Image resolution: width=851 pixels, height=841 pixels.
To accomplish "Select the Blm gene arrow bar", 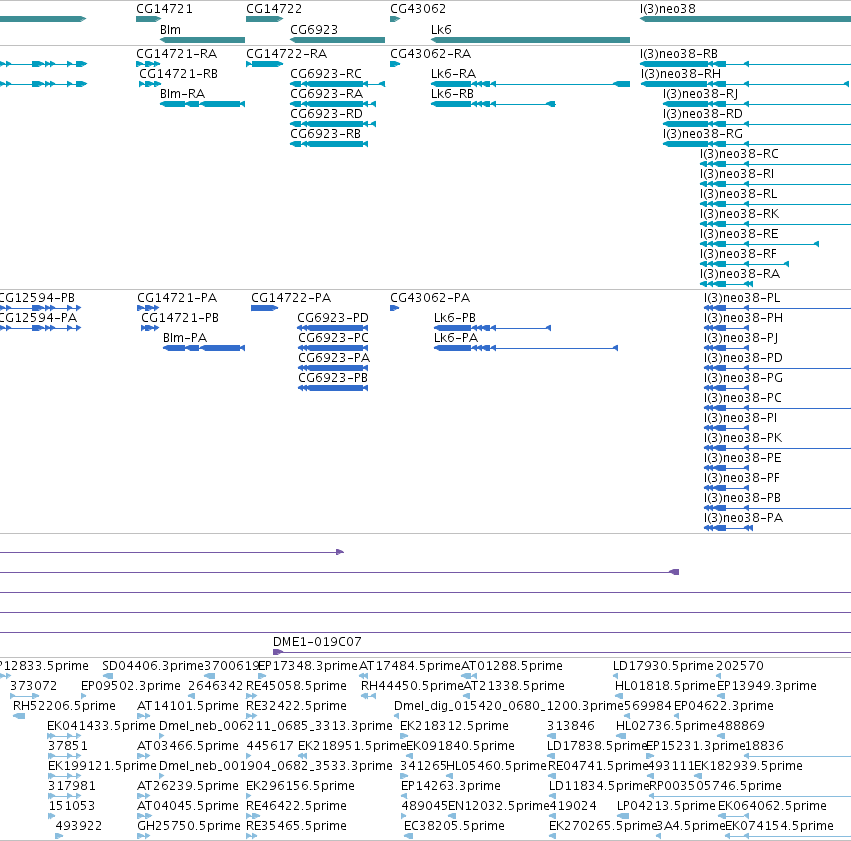I will (202, 40).
